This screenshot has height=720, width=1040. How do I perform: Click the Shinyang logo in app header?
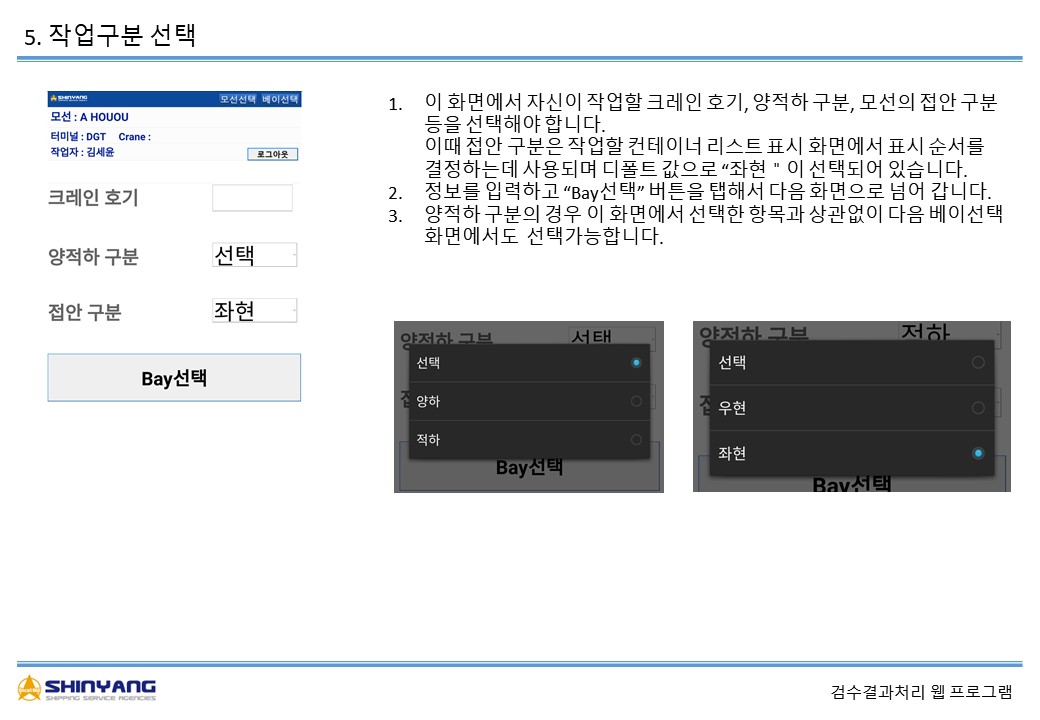coord(69,98)
